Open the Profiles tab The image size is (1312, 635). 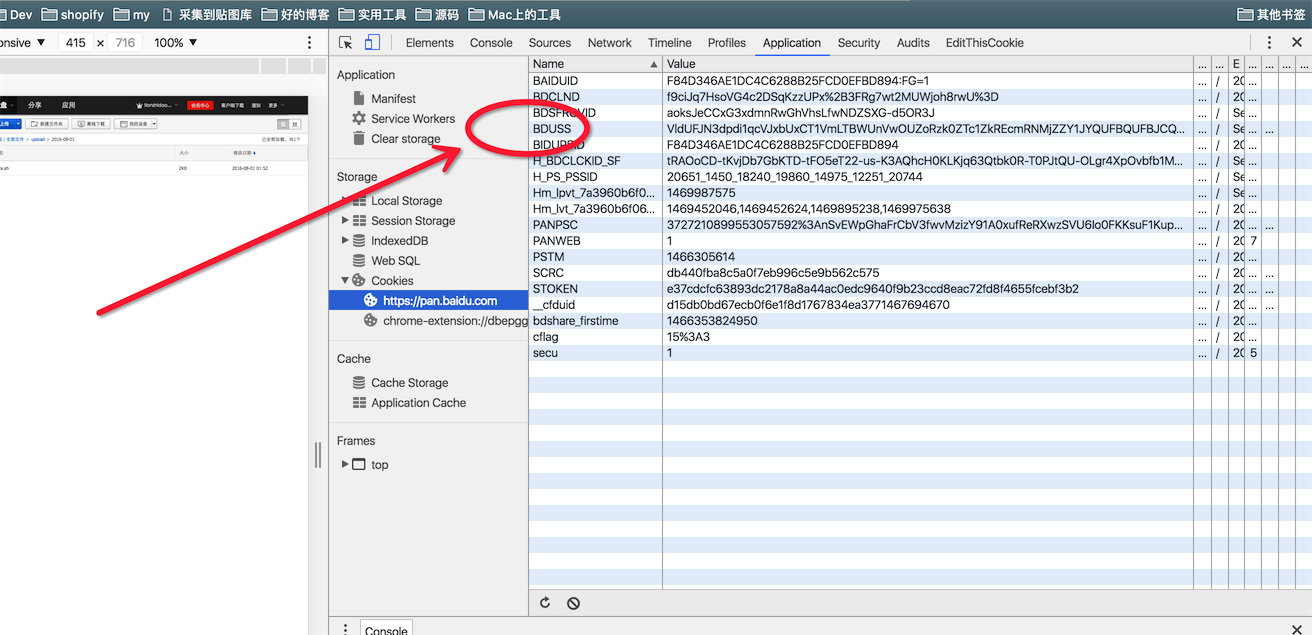pyautogui.click(x=727, y=43)
